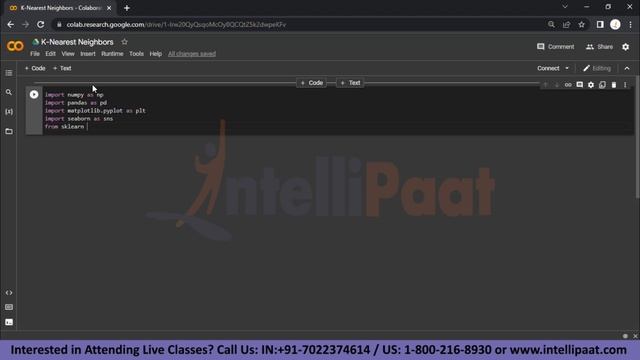Click the Colab logo icon
The width and height of the screenshot is (640, 360).
click(x=16, y=46)
